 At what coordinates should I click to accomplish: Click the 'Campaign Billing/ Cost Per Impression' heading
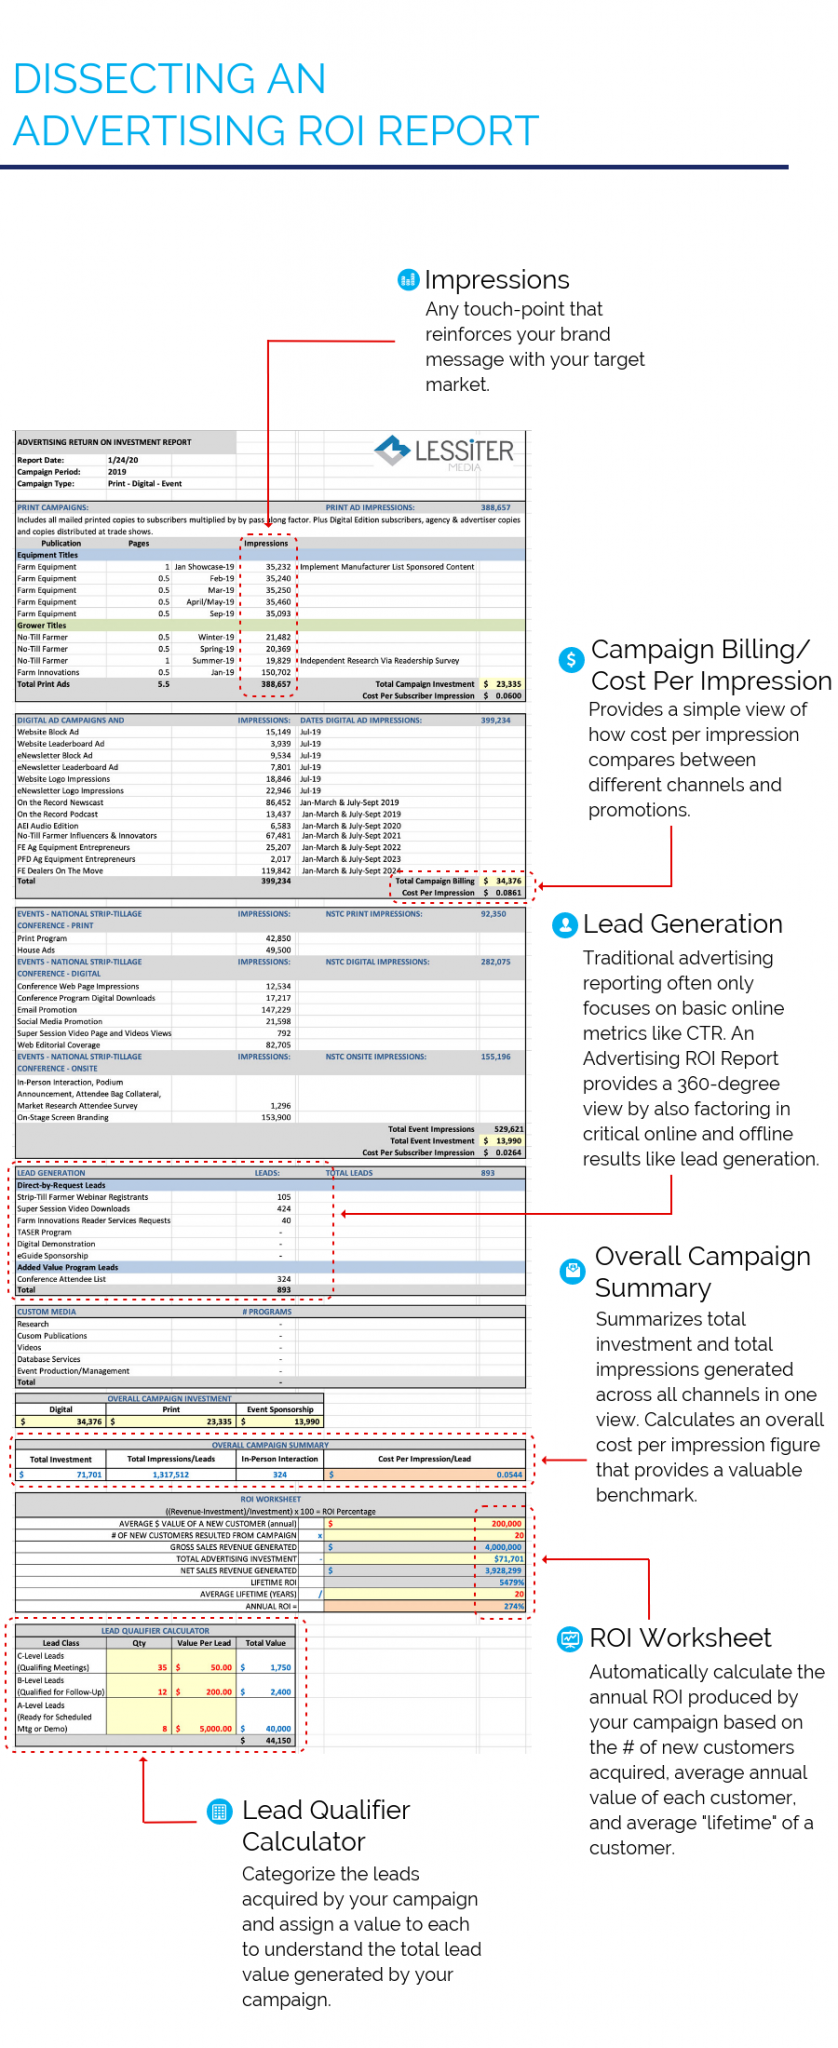(x=711, y=665)
